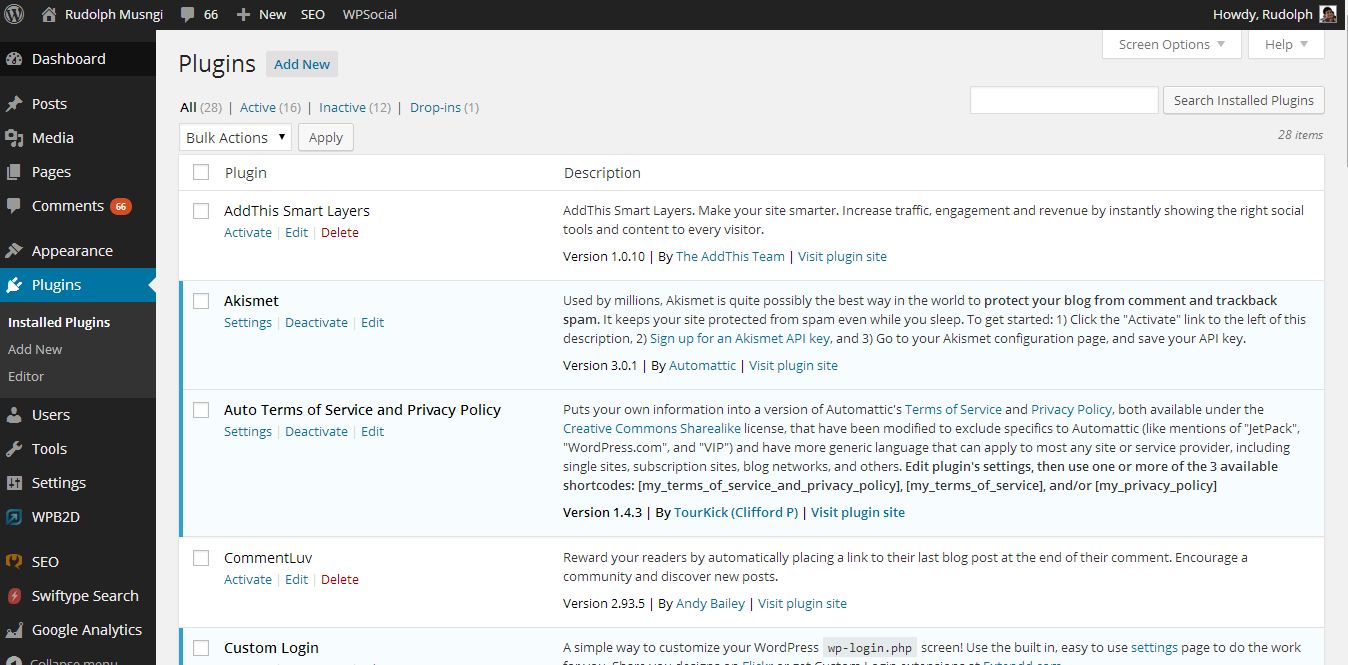The image size is (1348, 665).
Task: Click the 66 badge beside sidebar Comments
Action: coord(121,207)
